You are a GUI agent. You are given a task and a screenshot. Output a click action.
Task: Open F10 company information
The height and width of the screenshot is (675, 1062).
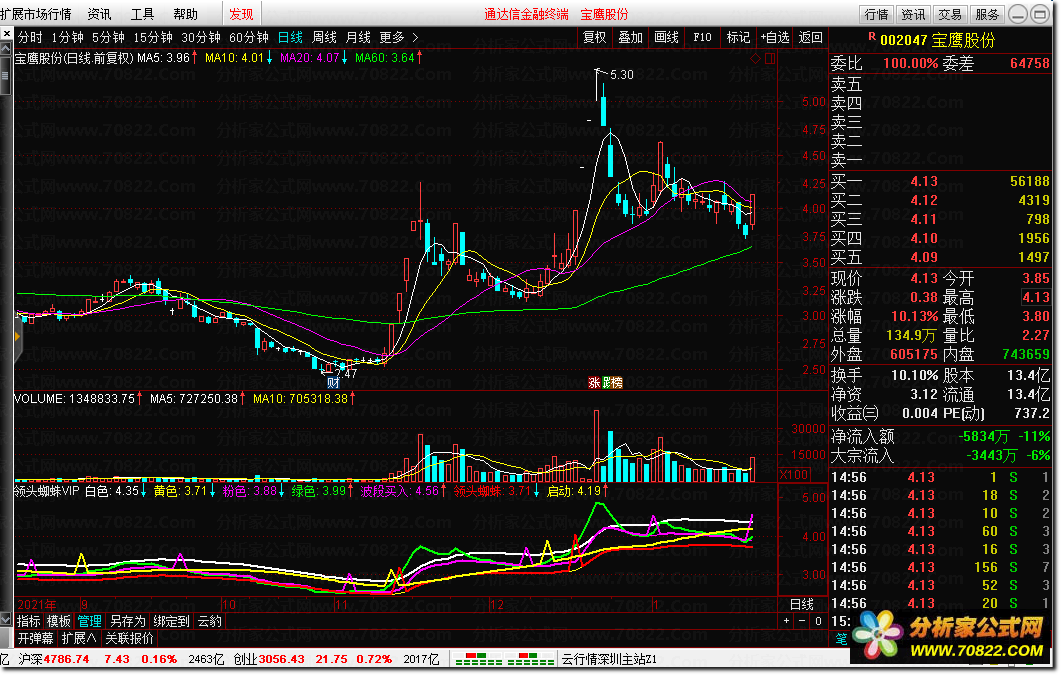(x=702, y=38)
